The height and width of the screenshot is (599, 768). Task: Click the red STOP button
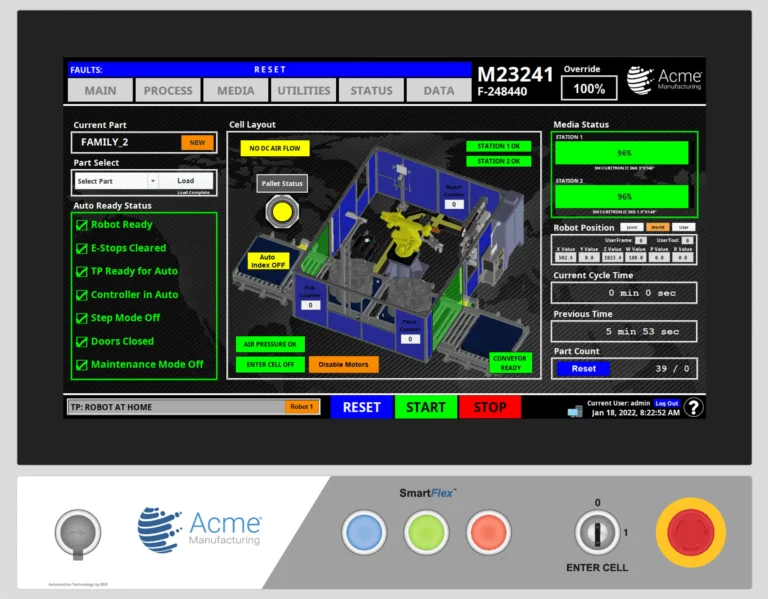click(490, 407)
